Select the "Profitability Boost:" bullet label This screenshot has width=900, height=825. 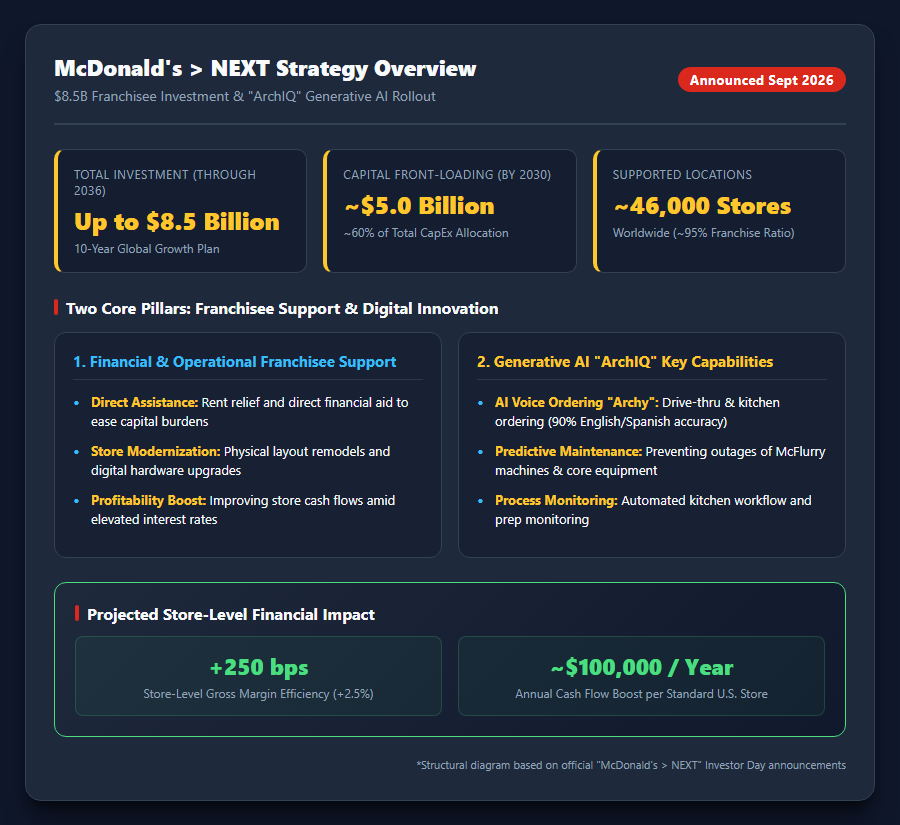149,501
